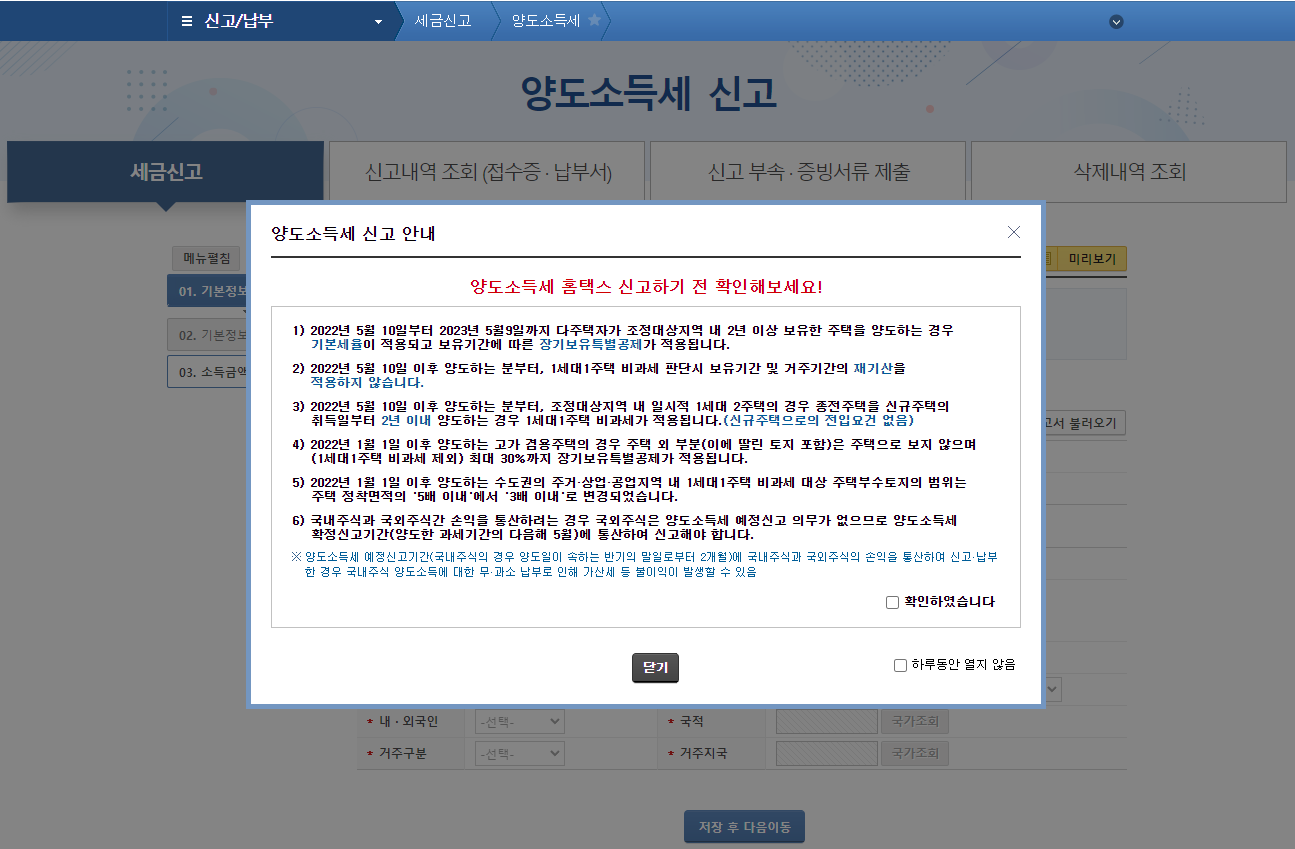Close the 양도소득세 신고 안내 popup with the X
1295x849 pixels.
1013,231
